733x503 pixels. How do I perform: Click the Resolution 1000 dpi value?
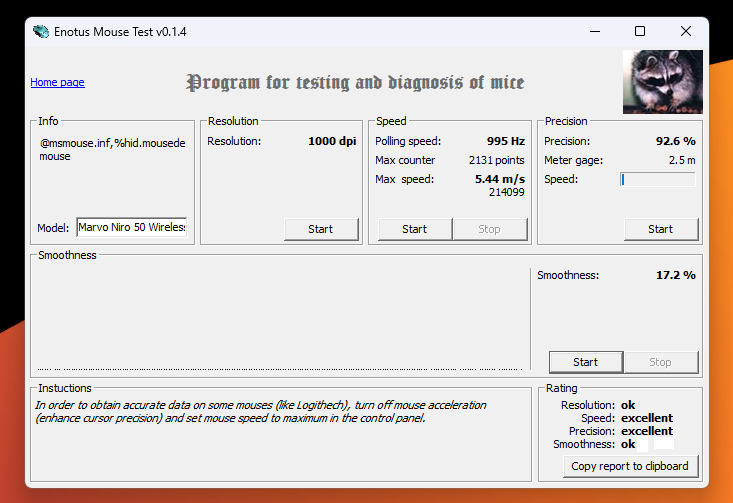coord(332,141)
